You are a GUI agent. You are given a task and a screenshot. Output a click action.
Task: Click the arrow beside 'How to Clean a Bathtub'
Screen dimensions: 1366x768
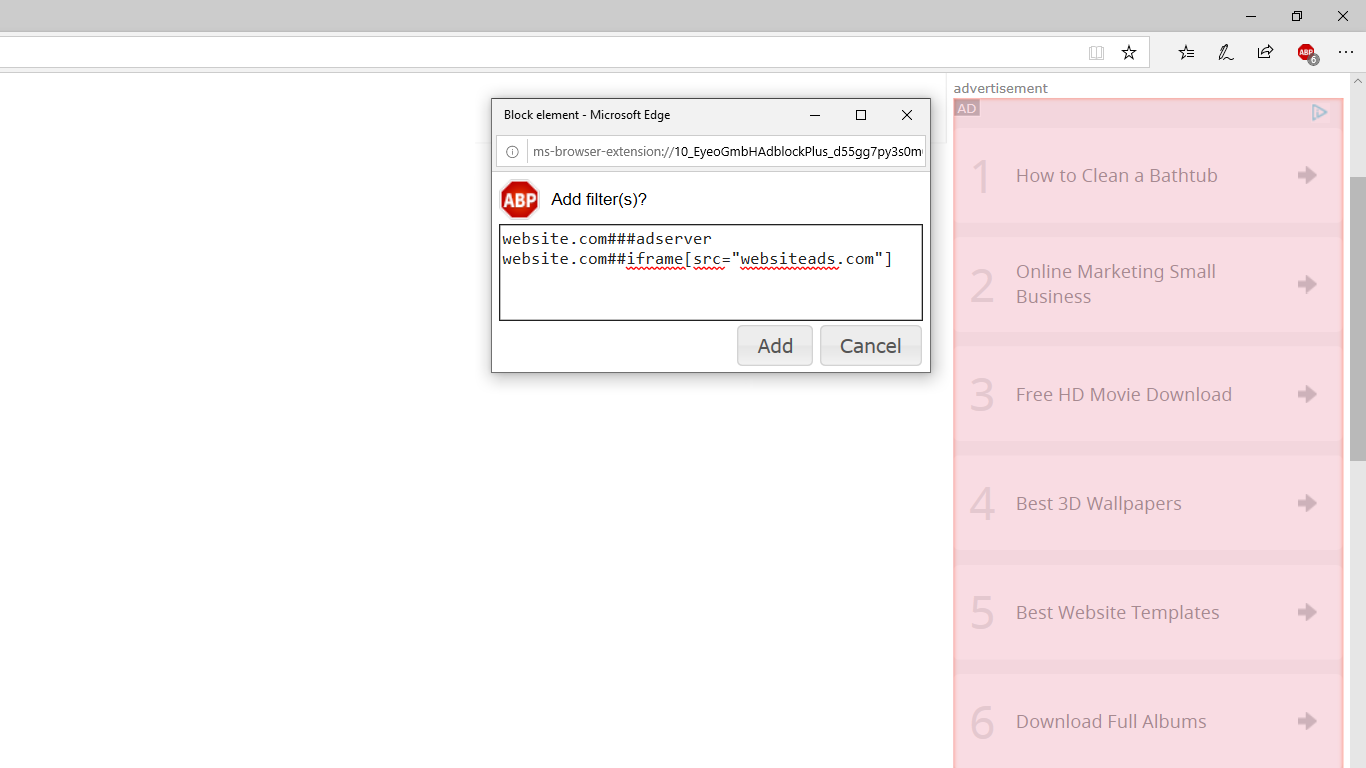[x=1307, y=175]
